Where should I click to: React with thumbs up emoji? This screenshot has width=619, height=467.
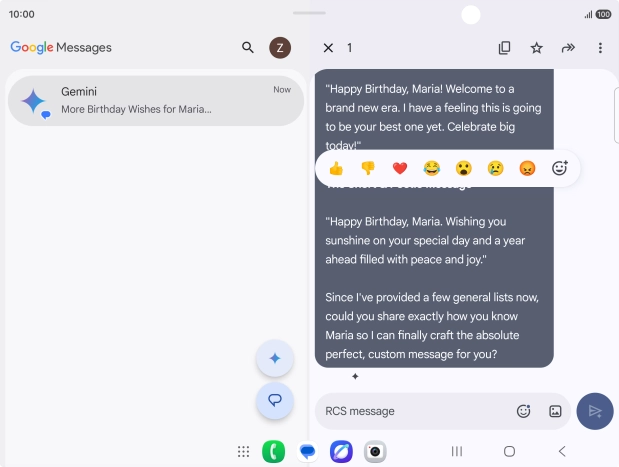pyautogui.click(x=336, y=169)
